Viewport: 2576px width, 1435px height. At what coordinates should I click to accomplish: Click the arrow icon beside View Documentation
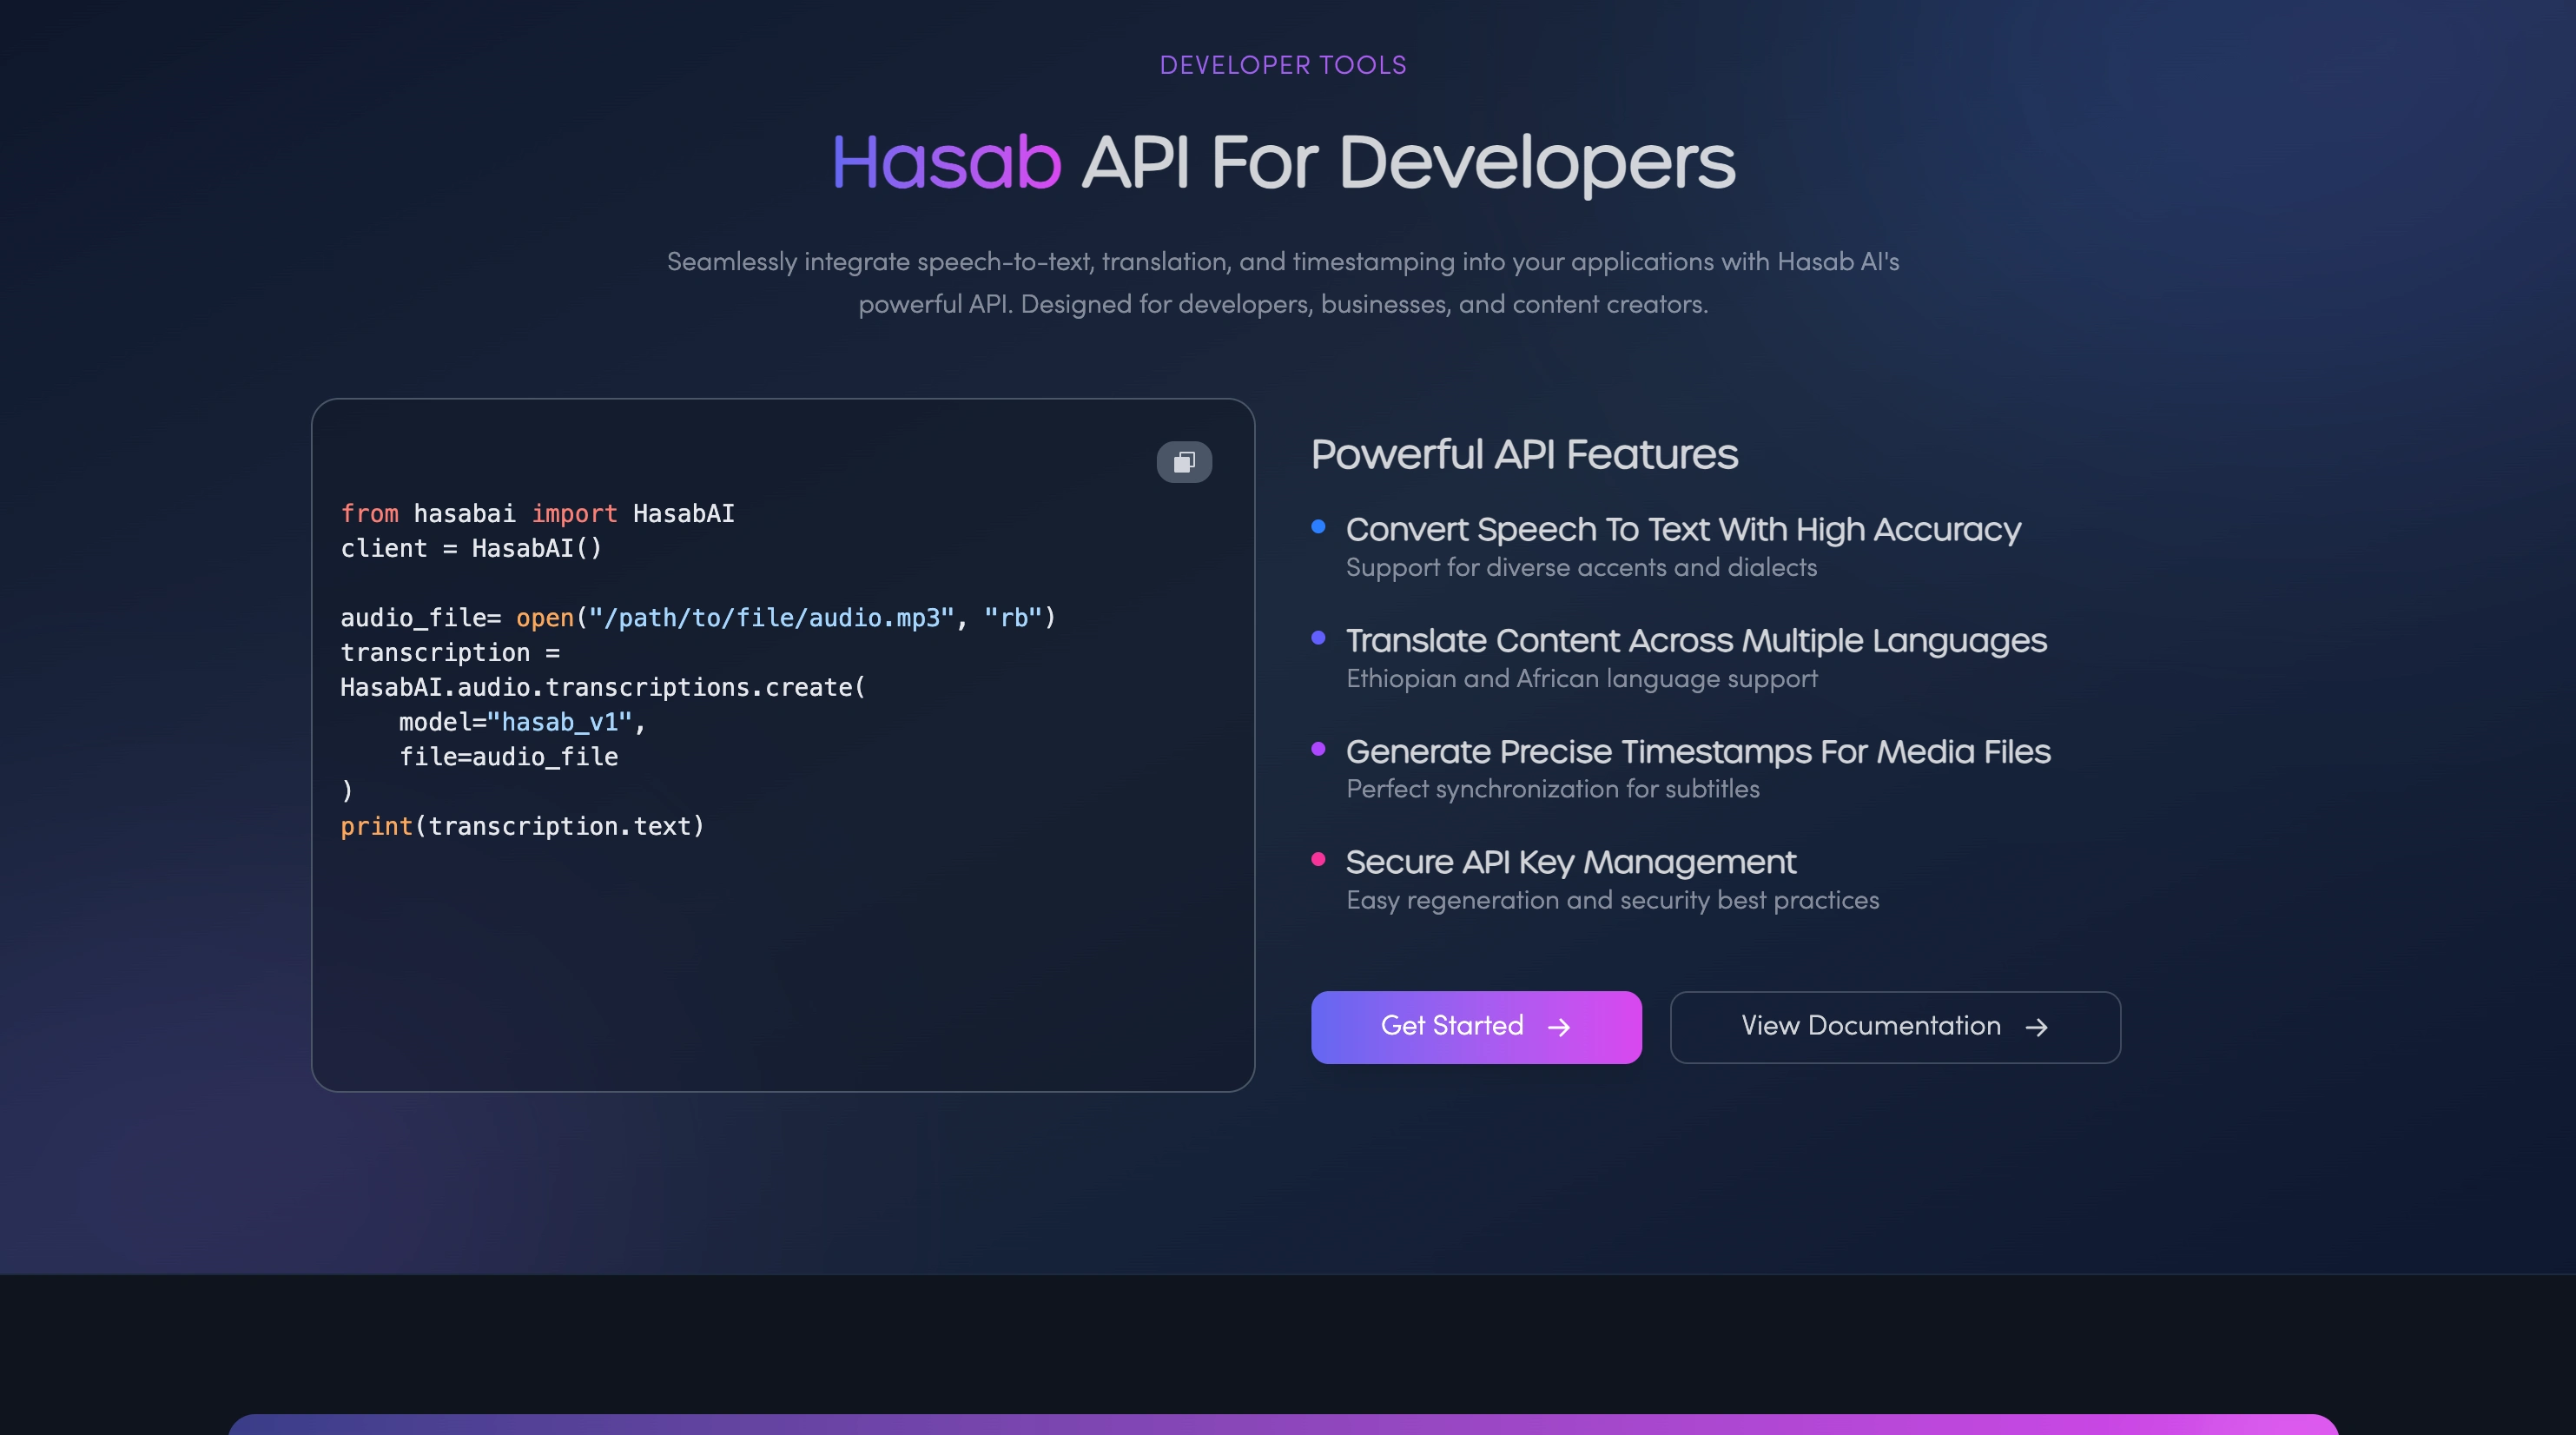click(x=2036, y=1027)
